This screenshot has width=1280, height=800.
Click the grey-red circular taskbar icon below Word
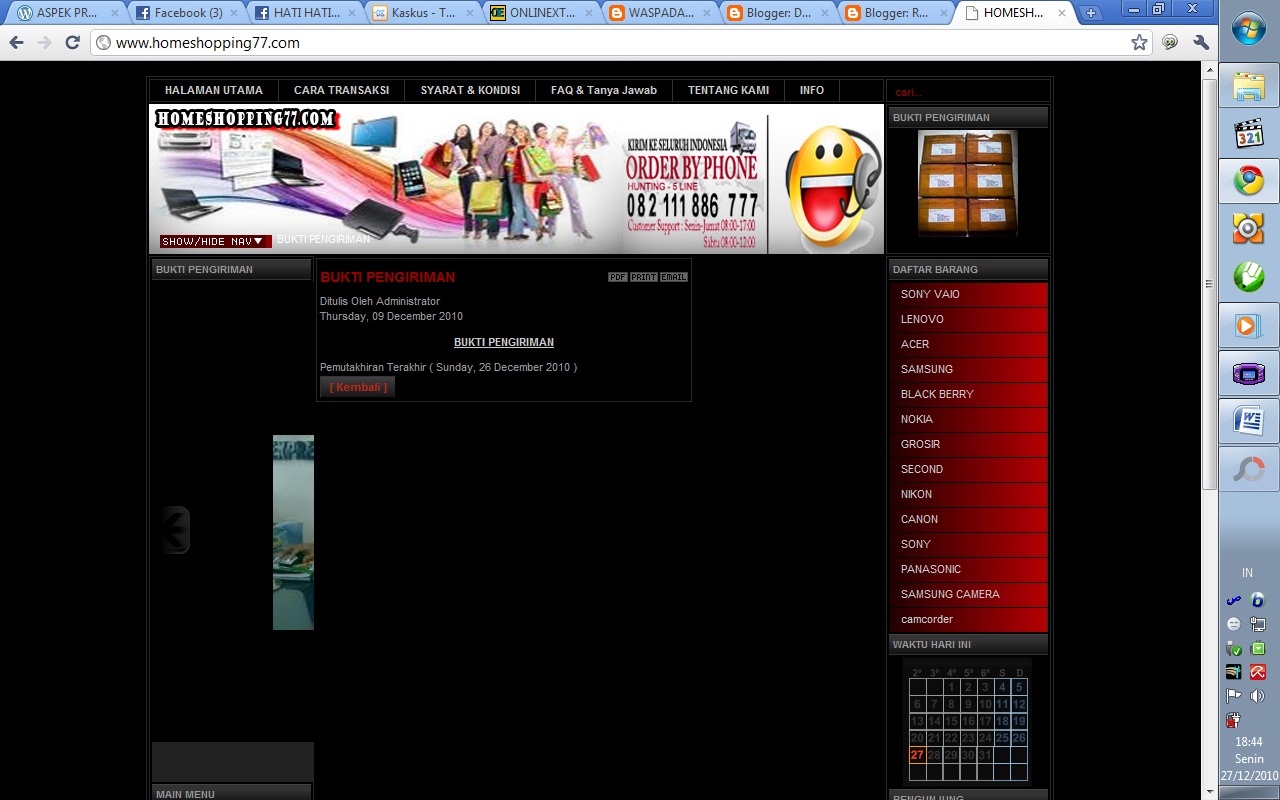[x=1249, y=469]
